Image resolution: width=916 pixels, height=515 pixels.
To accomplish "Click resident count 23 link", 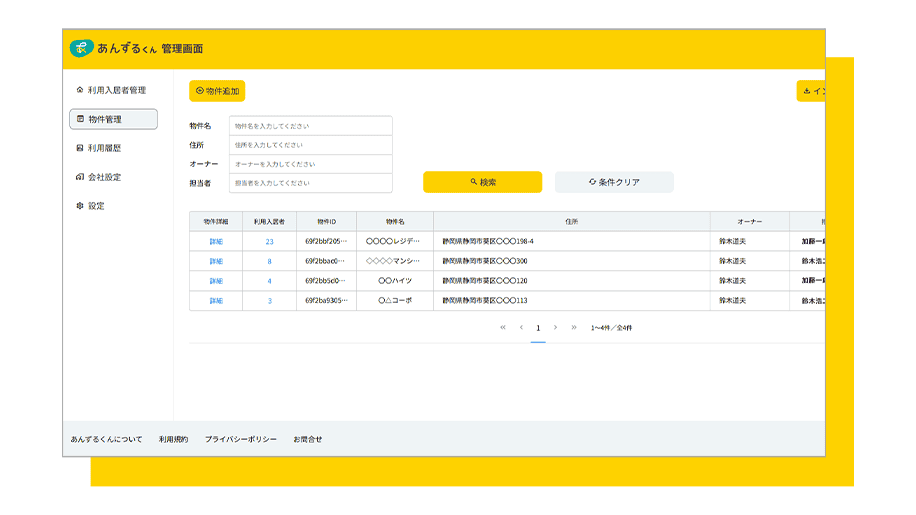I will click(269, 241).
